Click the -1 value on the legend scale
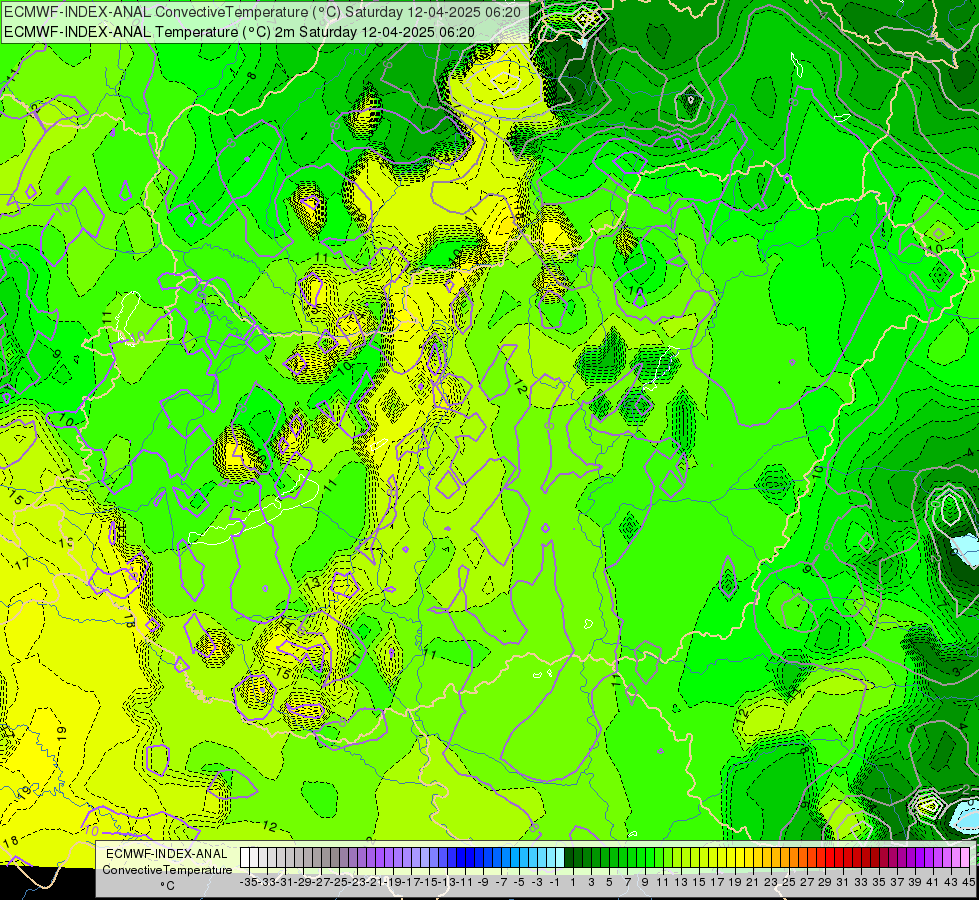This screenshot has height=900, width=979. 554,882
